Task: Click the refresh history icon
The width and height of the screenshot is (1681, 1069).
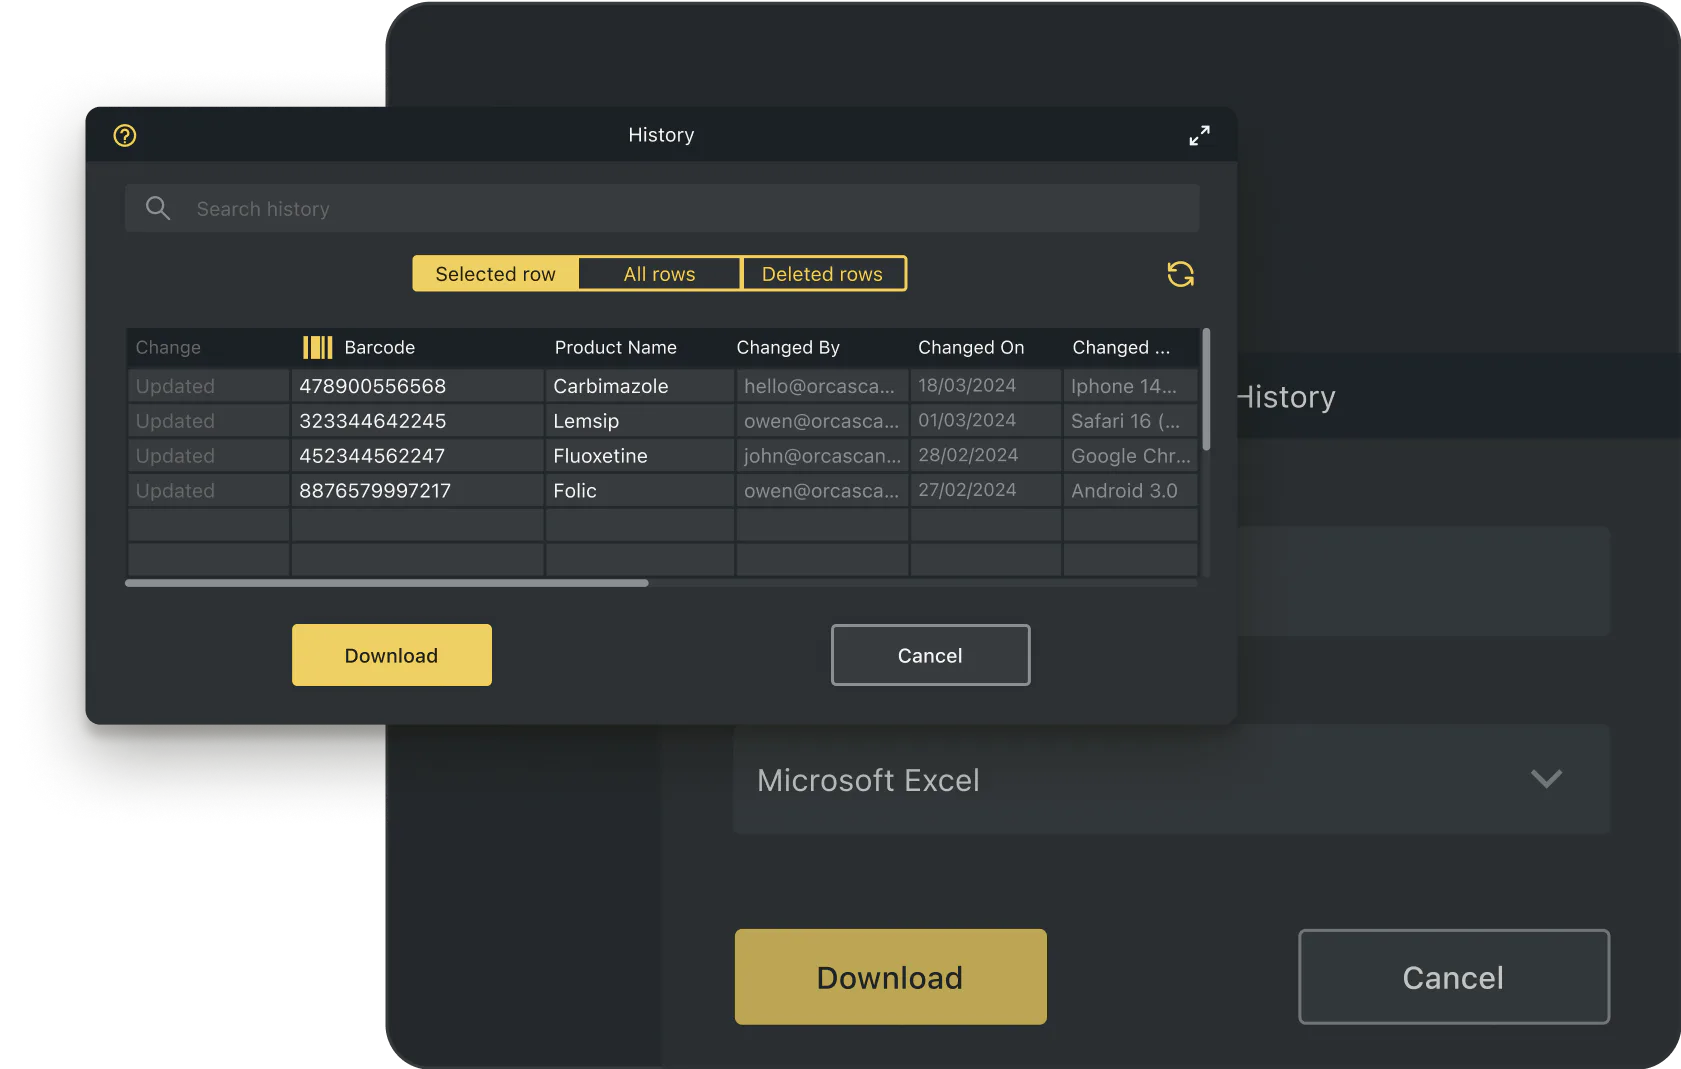Action: click(x=1181, y=274)
